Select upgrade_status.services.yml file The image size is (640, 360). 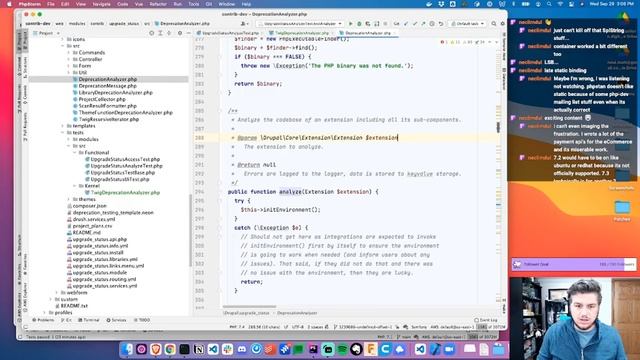pyautogui.click(x=105, y=286)
